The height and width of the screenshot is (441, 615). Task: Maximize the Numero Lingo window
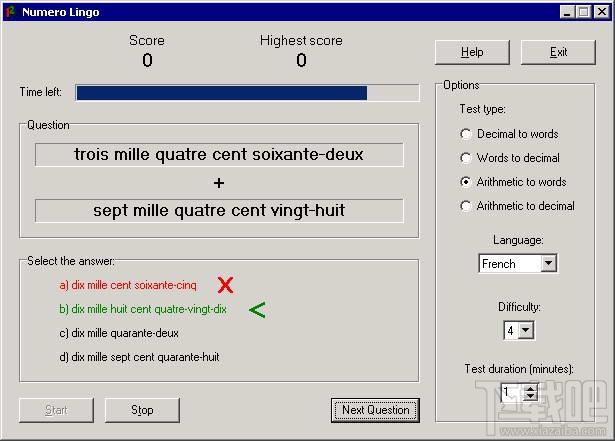[x=583, y=12]
